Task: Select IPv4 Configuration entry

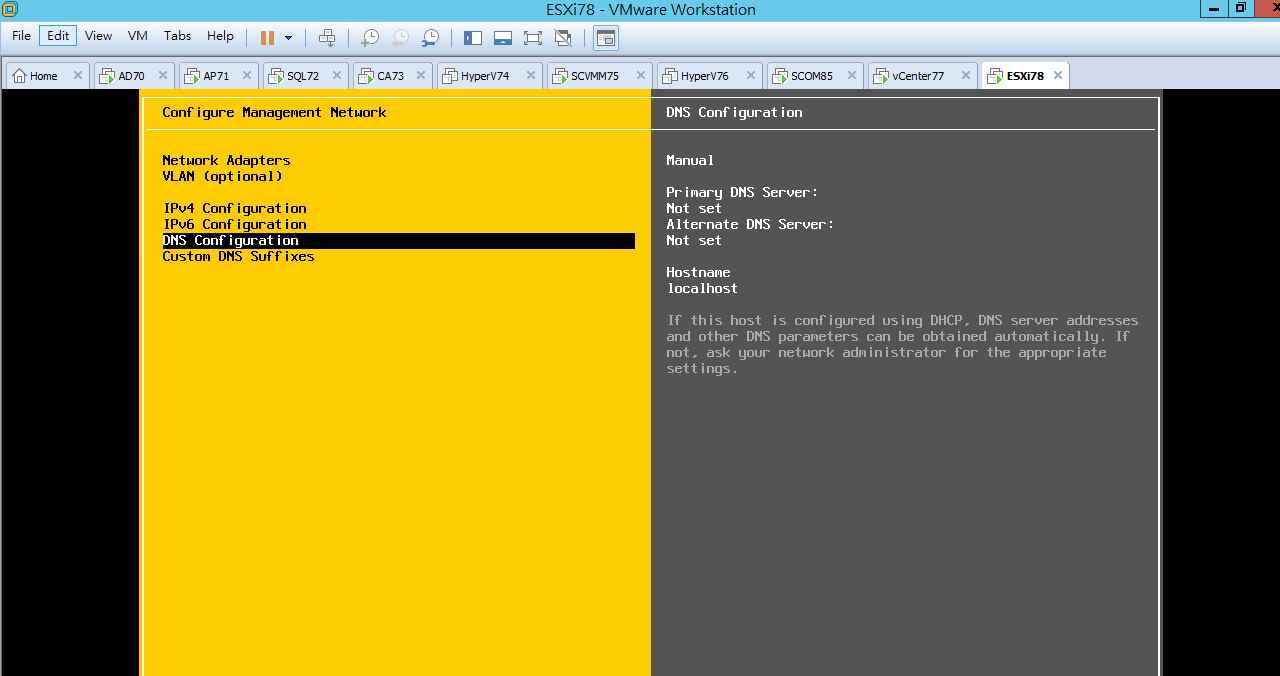Action: coord(234,208)
